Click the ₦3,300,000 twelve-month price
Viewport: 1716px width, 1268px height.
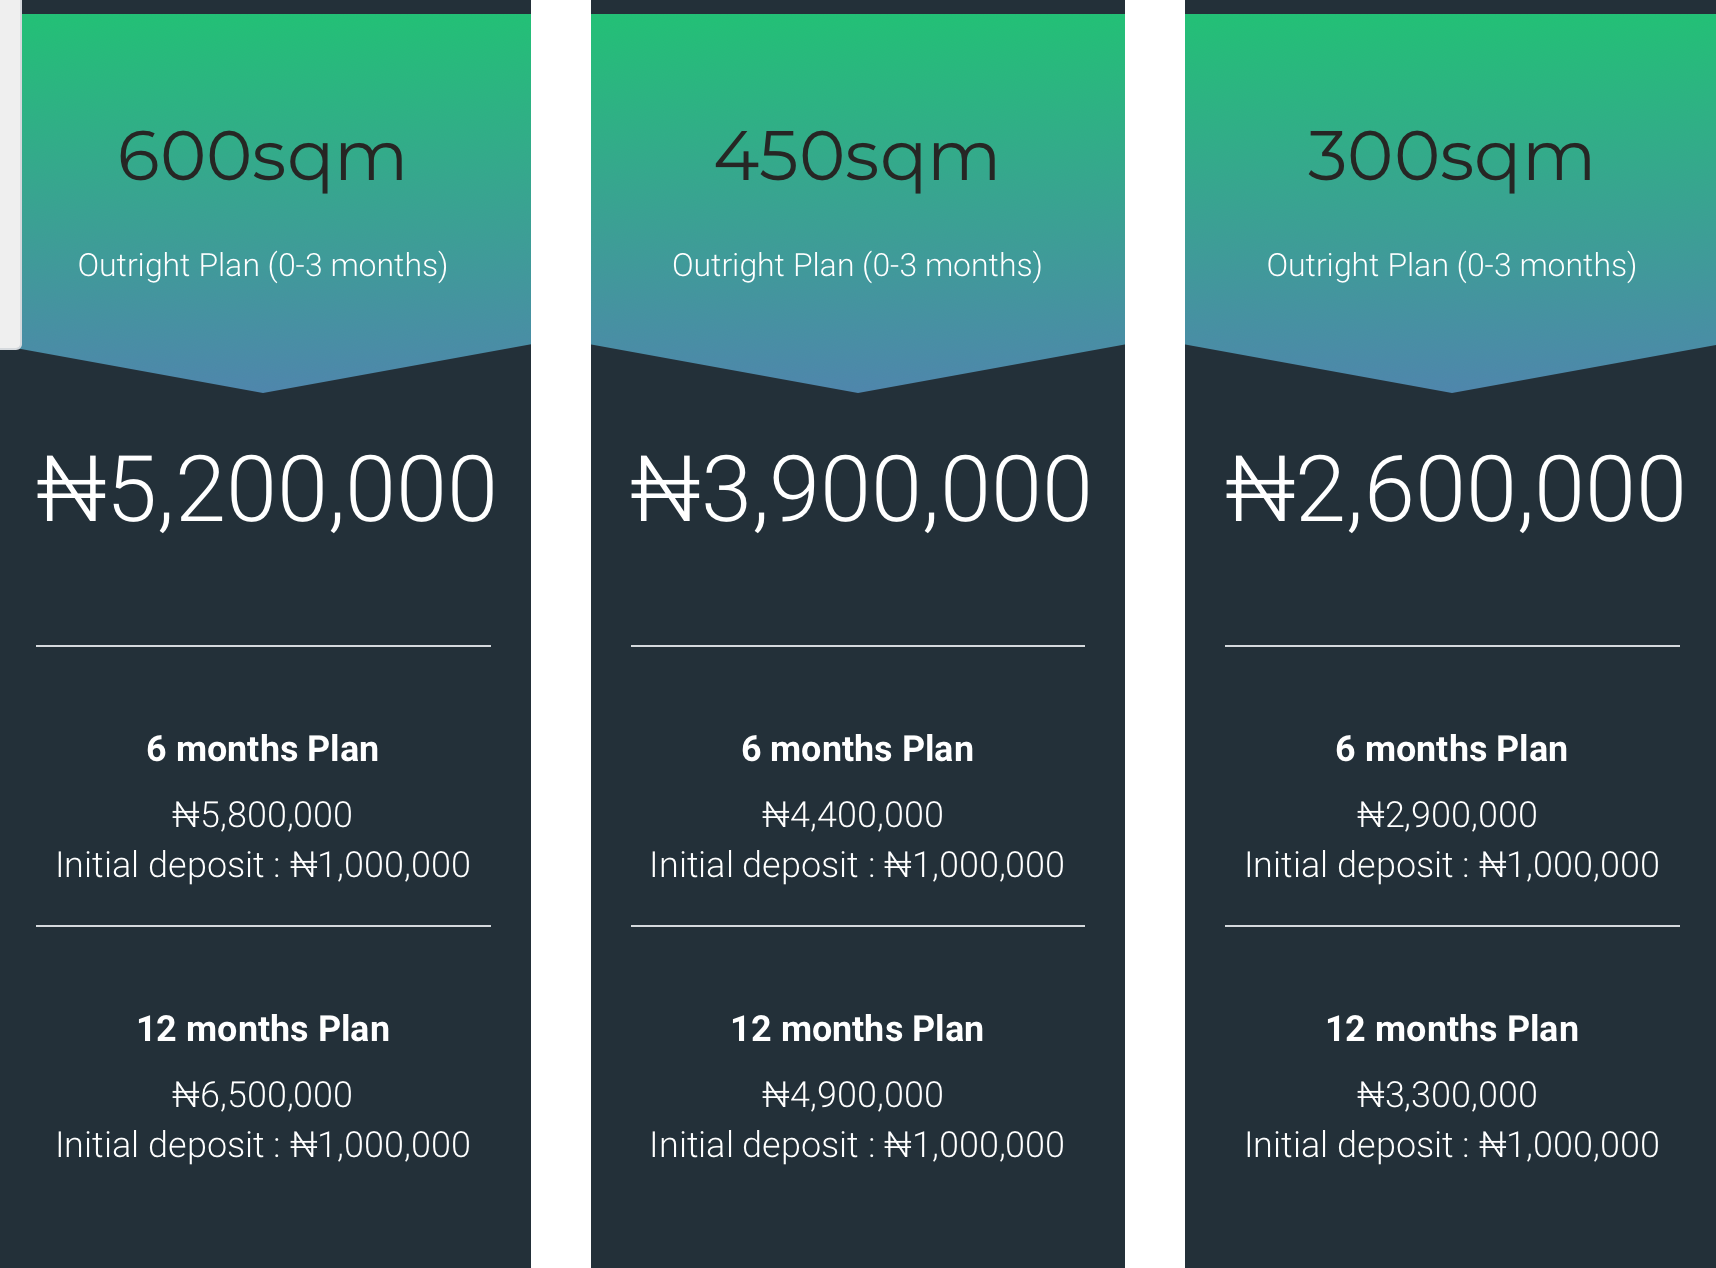1447,1095
